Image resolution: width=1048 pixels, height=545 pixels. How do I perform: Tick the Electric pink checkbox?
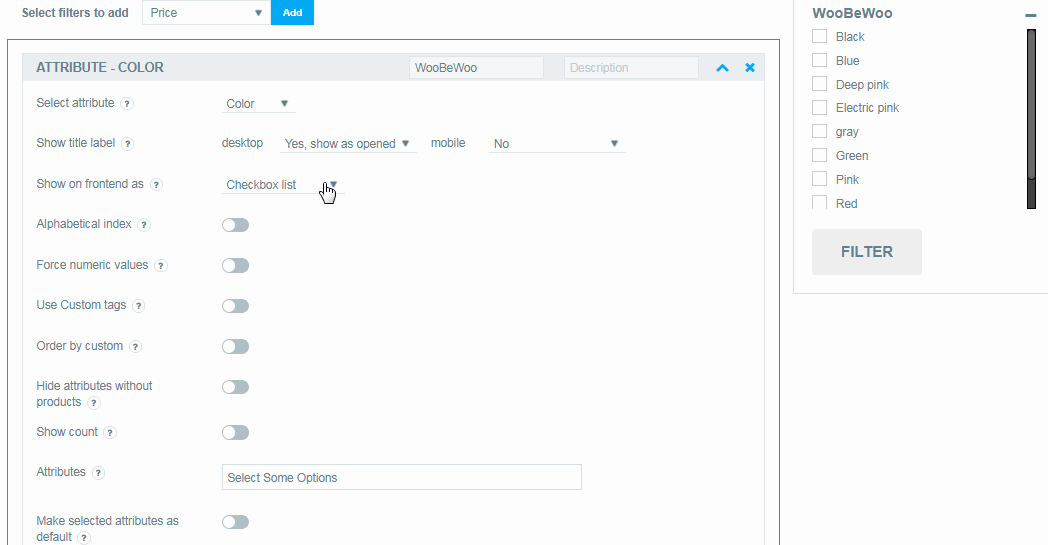(819, 108)
